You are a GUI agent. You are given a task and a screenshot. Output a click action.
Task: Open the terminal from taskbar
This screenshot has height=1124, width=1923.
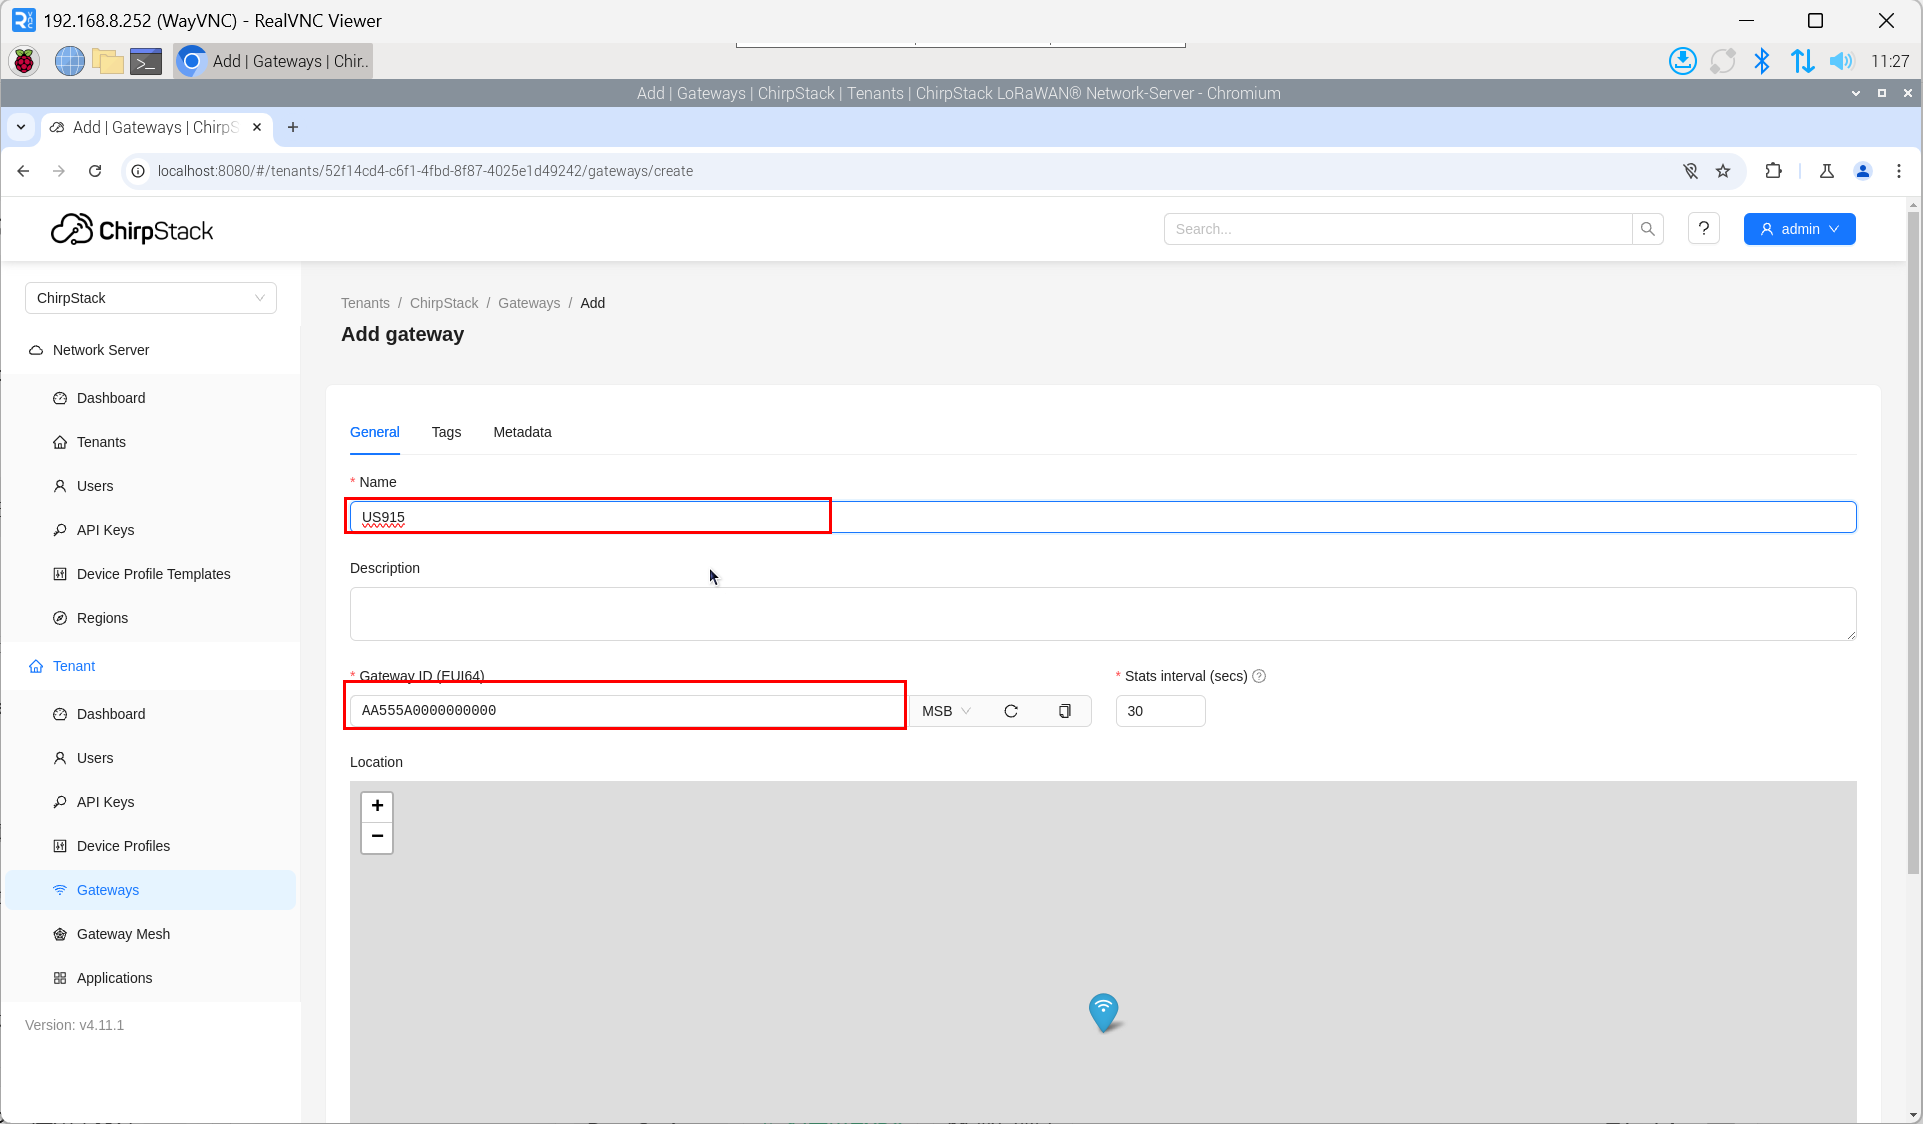point(146,62)
